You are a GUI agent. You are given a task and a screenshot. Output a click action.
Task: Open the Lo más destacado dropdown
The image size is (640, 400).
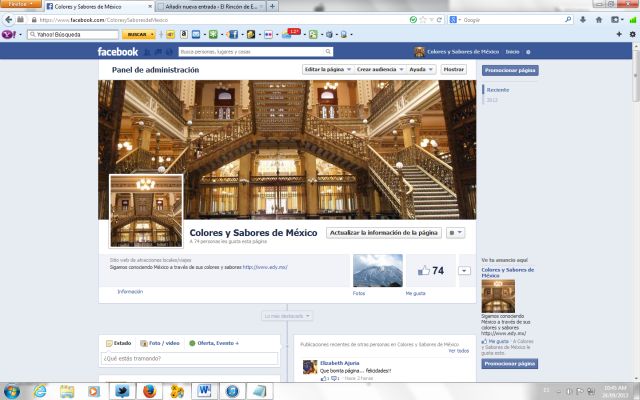[287, 316]
